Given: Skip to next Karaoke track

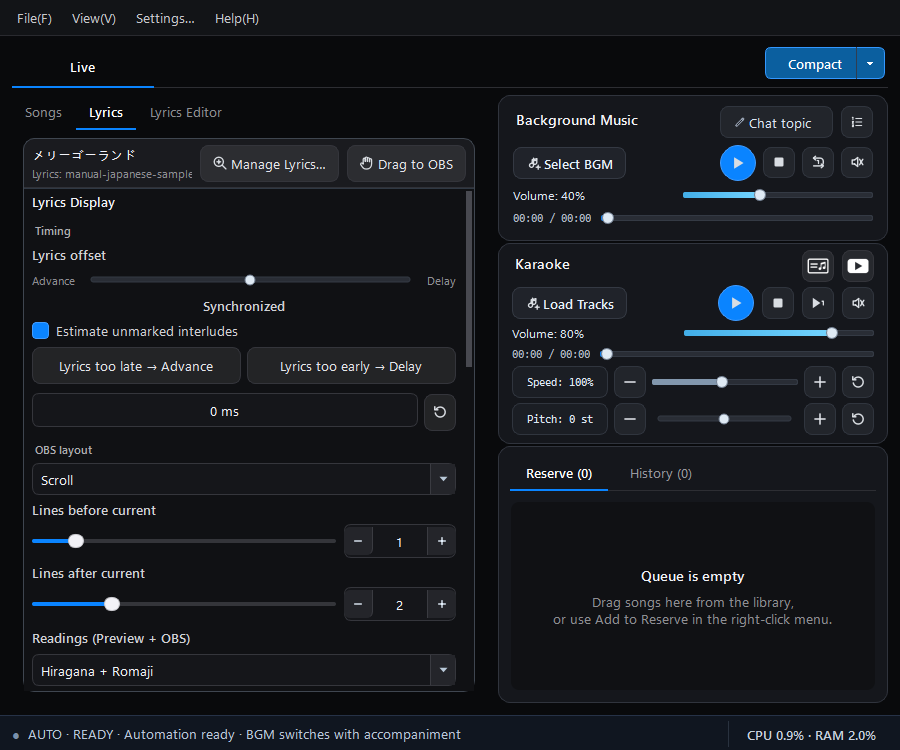Looking at the screenshot, I should 818,303.
